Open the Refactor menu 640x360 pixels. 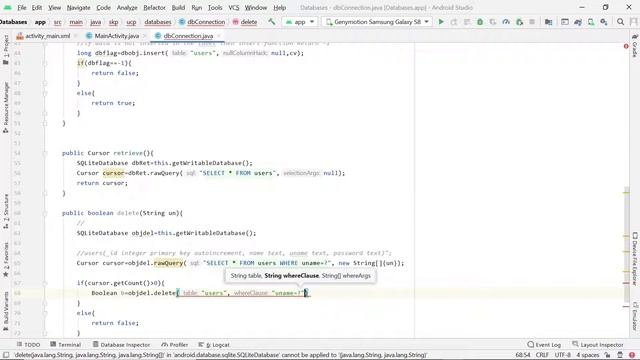[154, 7]
